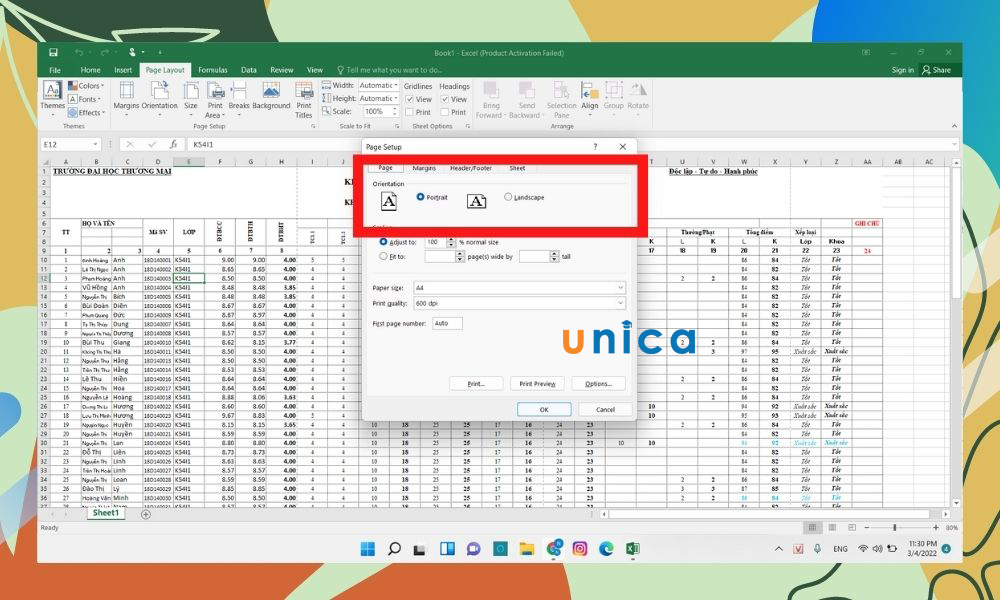This screenshot has width=1000, height=600.
Task: Expand the Paper size dropdown
Action: click(x=619, y=288)
